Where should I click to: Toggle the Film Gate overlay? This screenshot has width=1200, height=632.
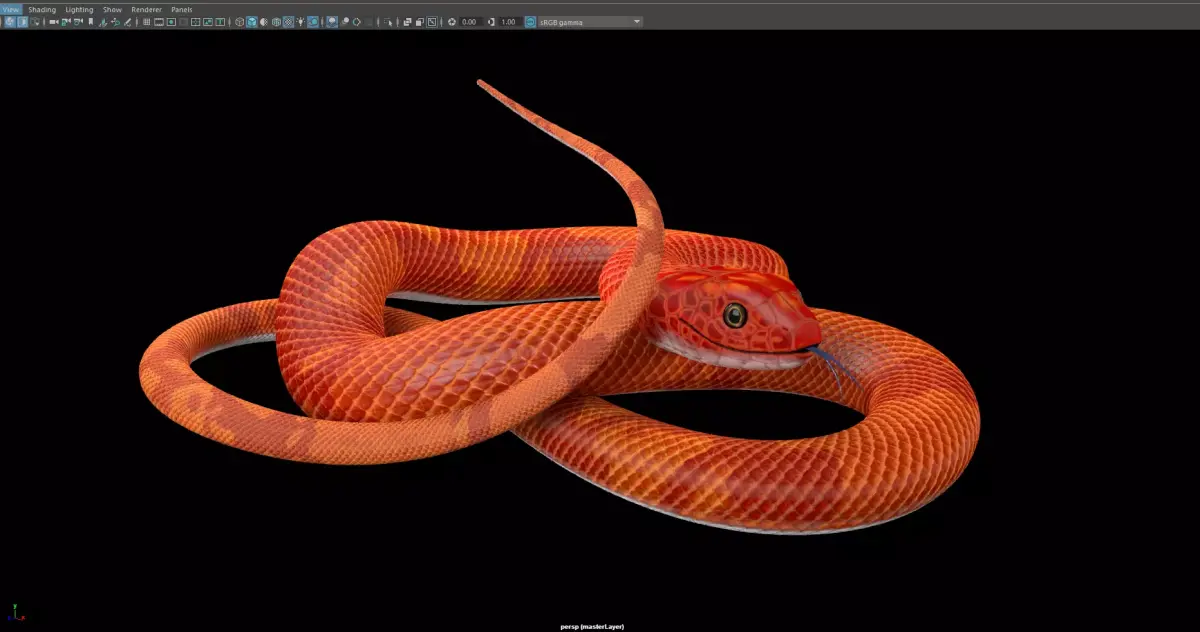click(x=159, y=22)
